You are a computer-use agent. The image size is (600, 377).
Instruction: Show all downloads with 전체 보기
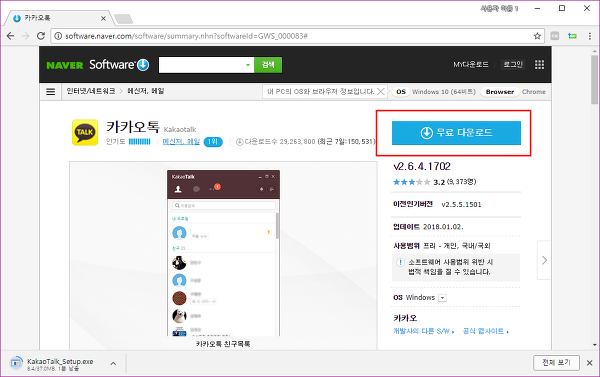click(x=556, y=362)
